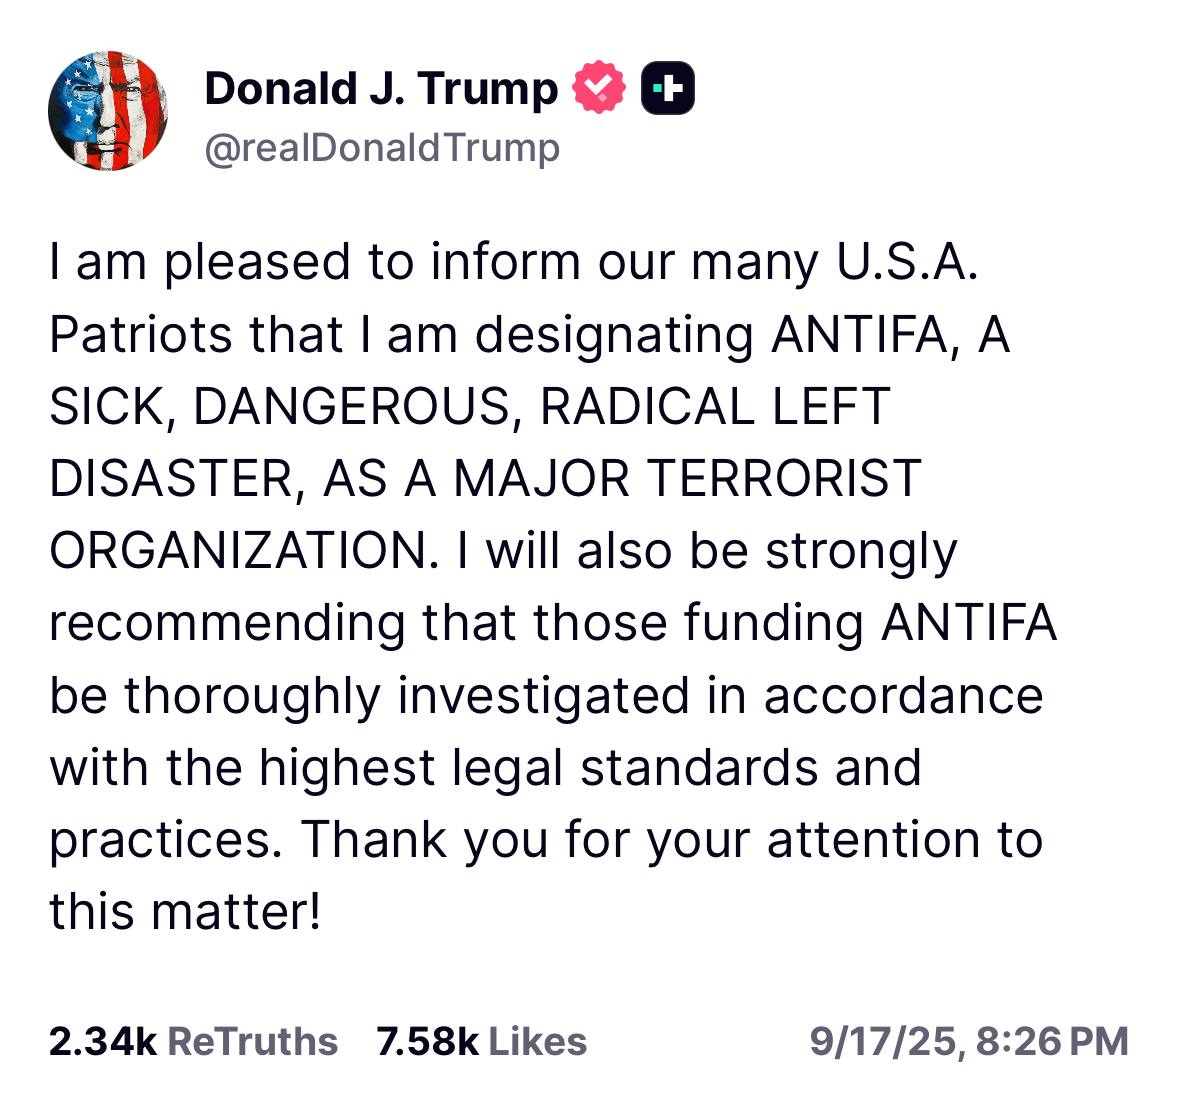View the 2.34k ReTruths count
This screenshot has height=1096, width=1179.
click(x=103, y=1041)
